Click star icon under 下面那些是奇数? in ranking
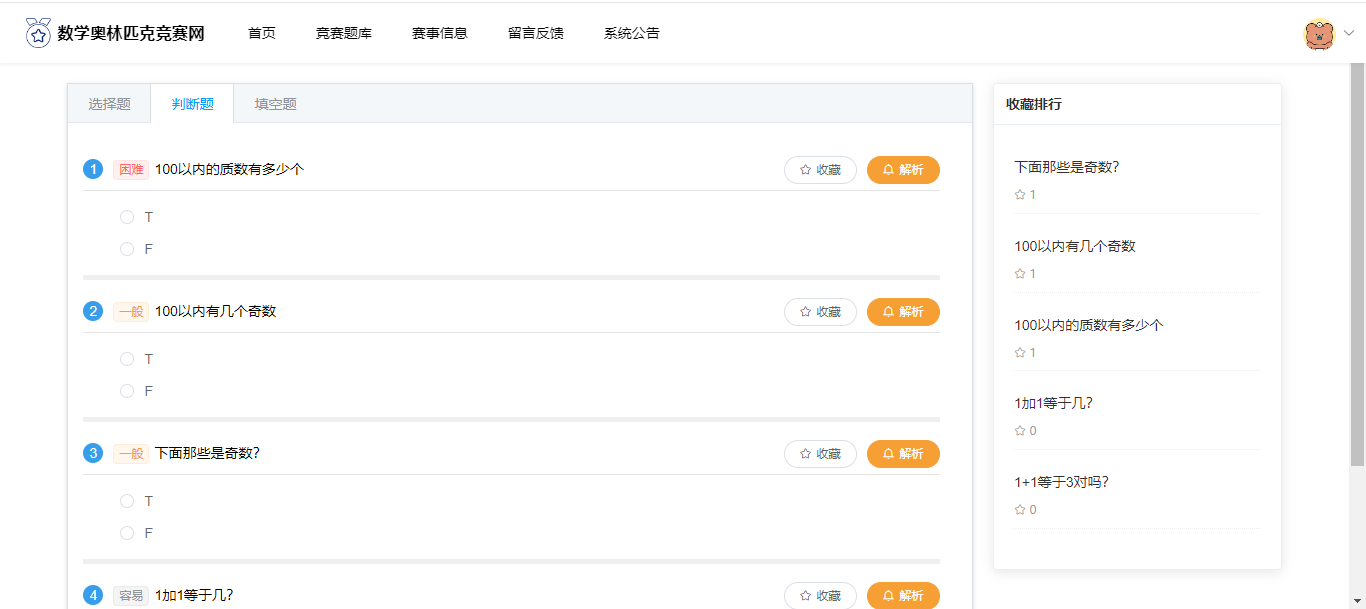 [1020, 195]
